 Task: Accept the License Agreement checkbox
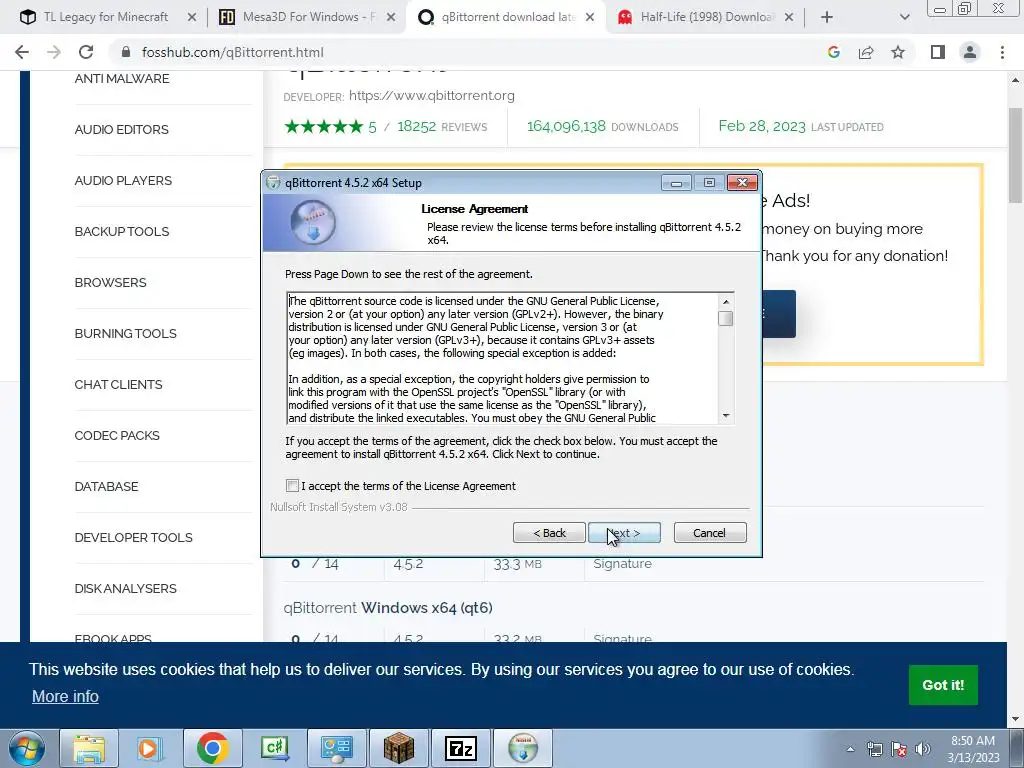(292, 486)
